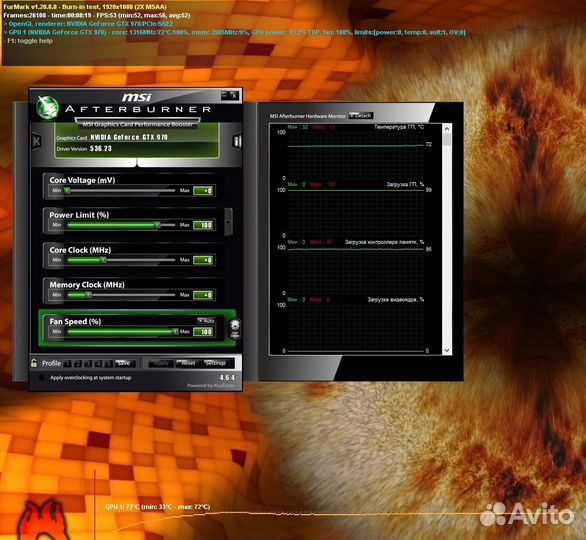Click the Memory Clock (MHz) label
This screenshot has width=586, height=540.
tap(87, 285)
